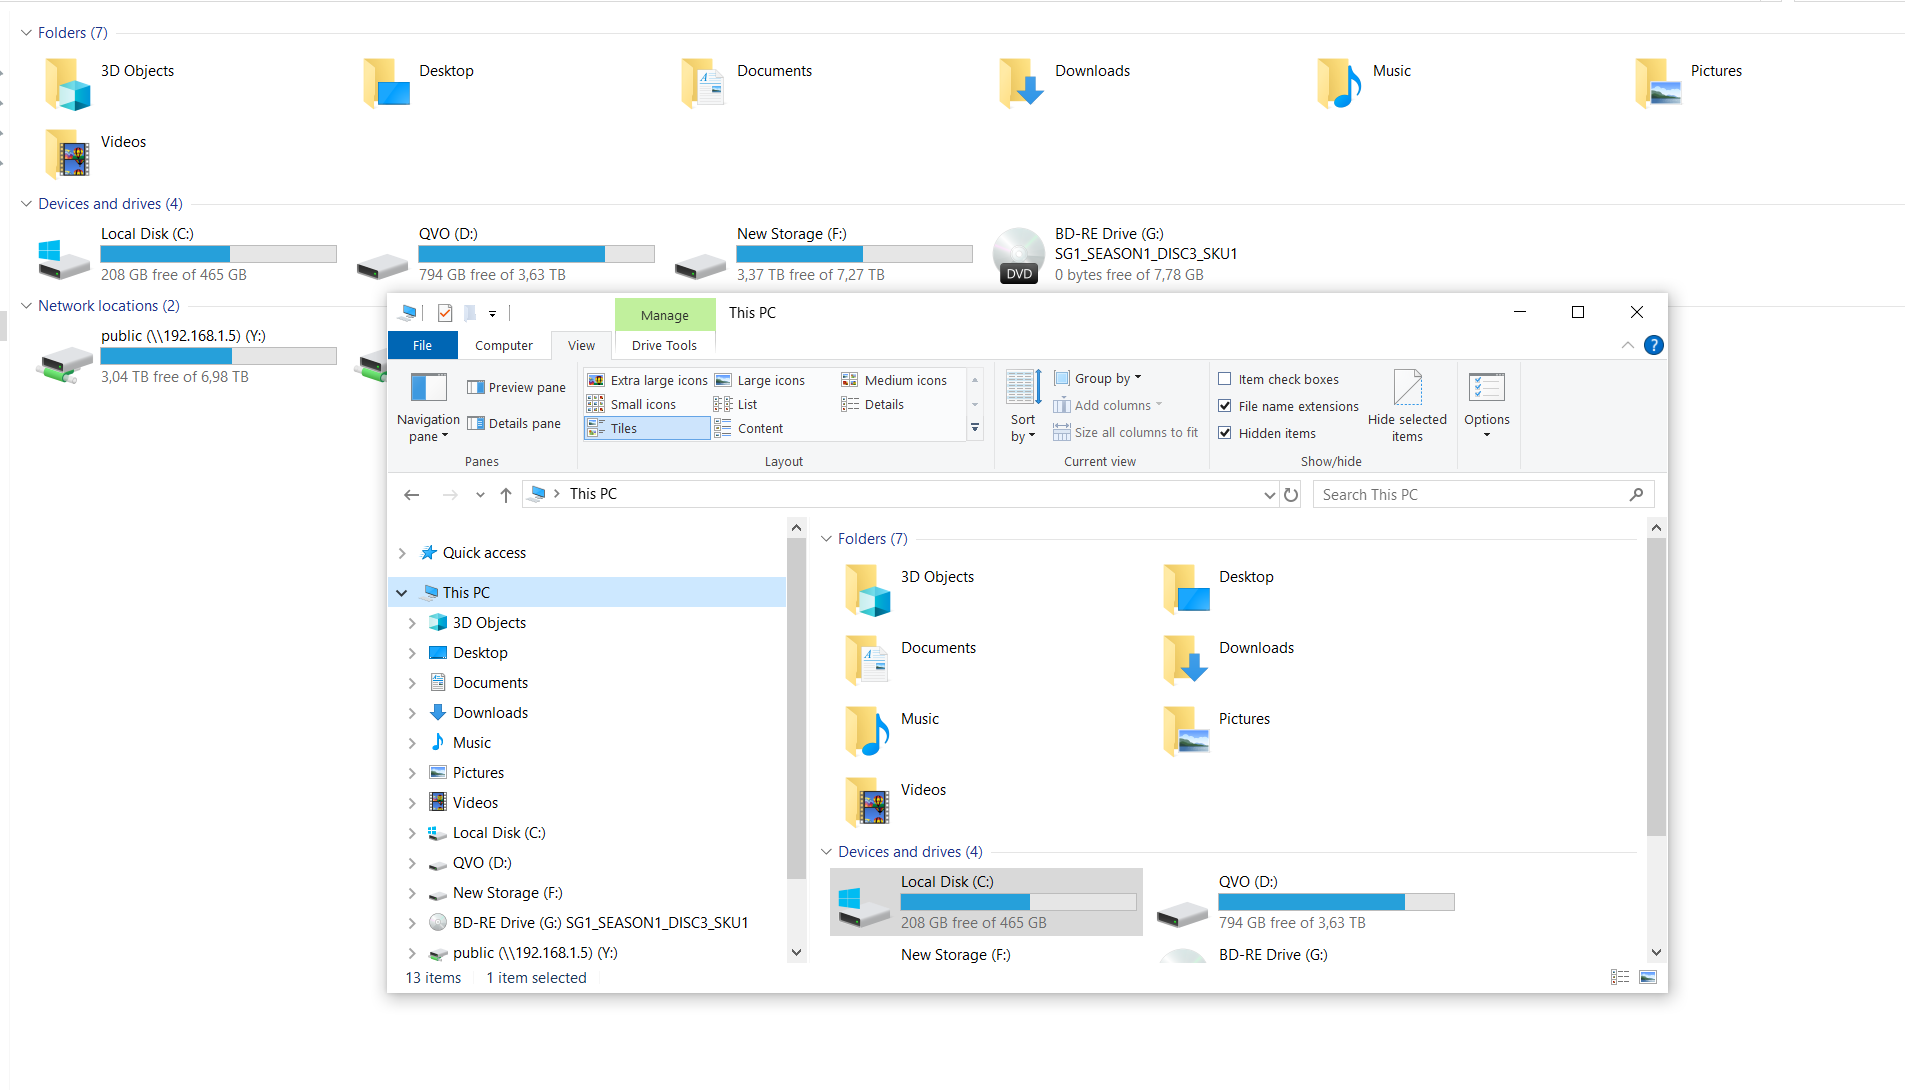
Task: Select the Pictures folder in background window
Action: pyautogui.click(x=1690, y=83)
